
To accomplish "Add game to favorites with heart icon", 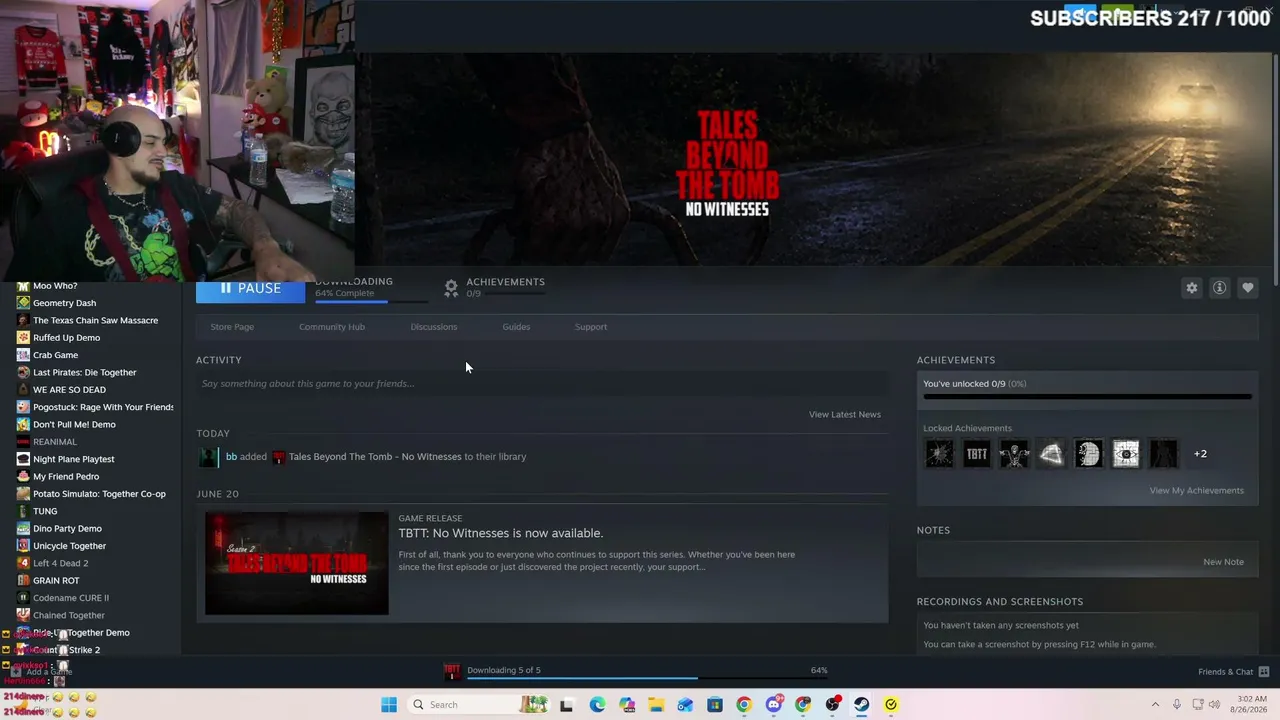I will pos(1248,288).
